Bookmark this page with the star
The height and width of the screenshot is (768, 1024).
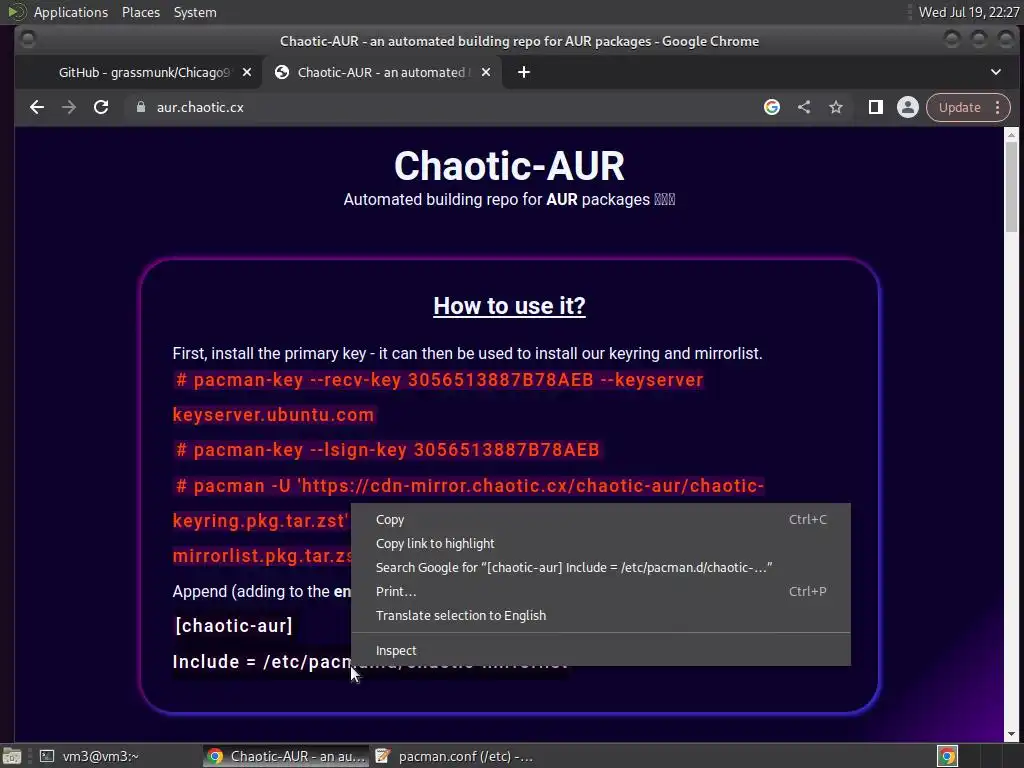pyautogui.click(x=836, y=107)
